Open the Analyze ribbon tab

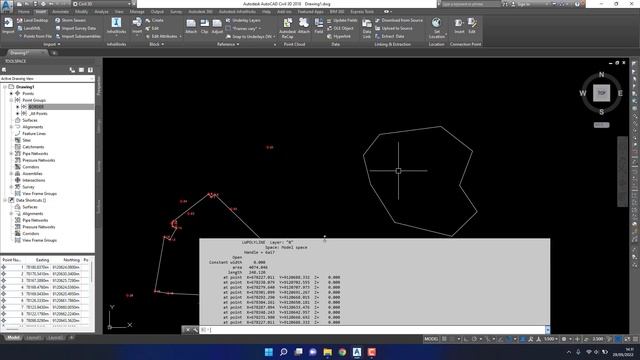pos(101,12)
